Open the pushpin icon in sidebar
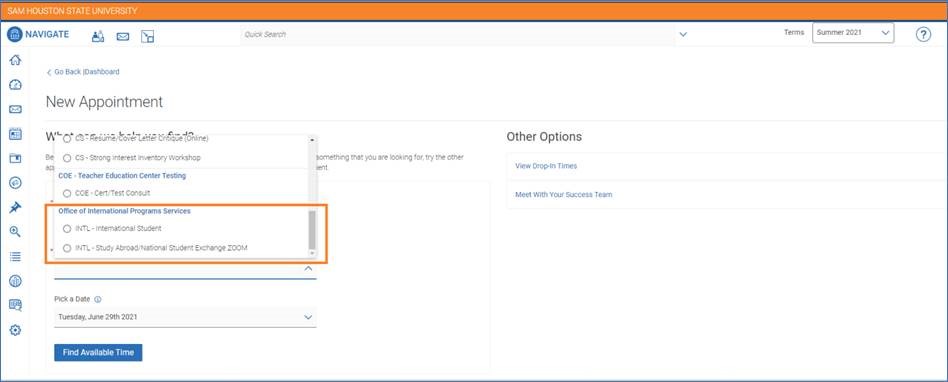948x382 pixels. (x=15, y=207)
